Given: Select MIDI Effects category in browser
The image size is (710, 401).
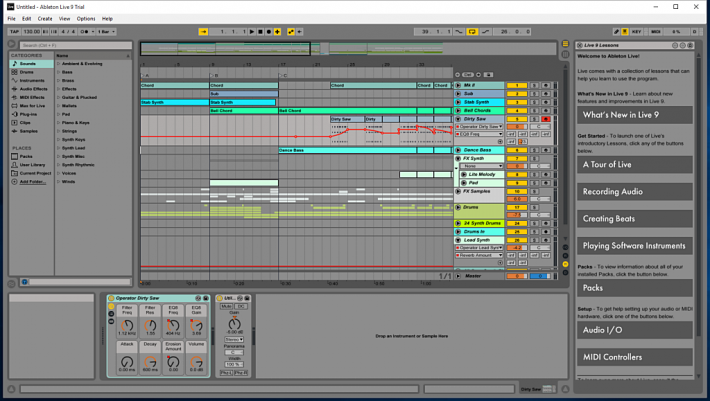Looking at the screenshot, I should click(32, 97).
